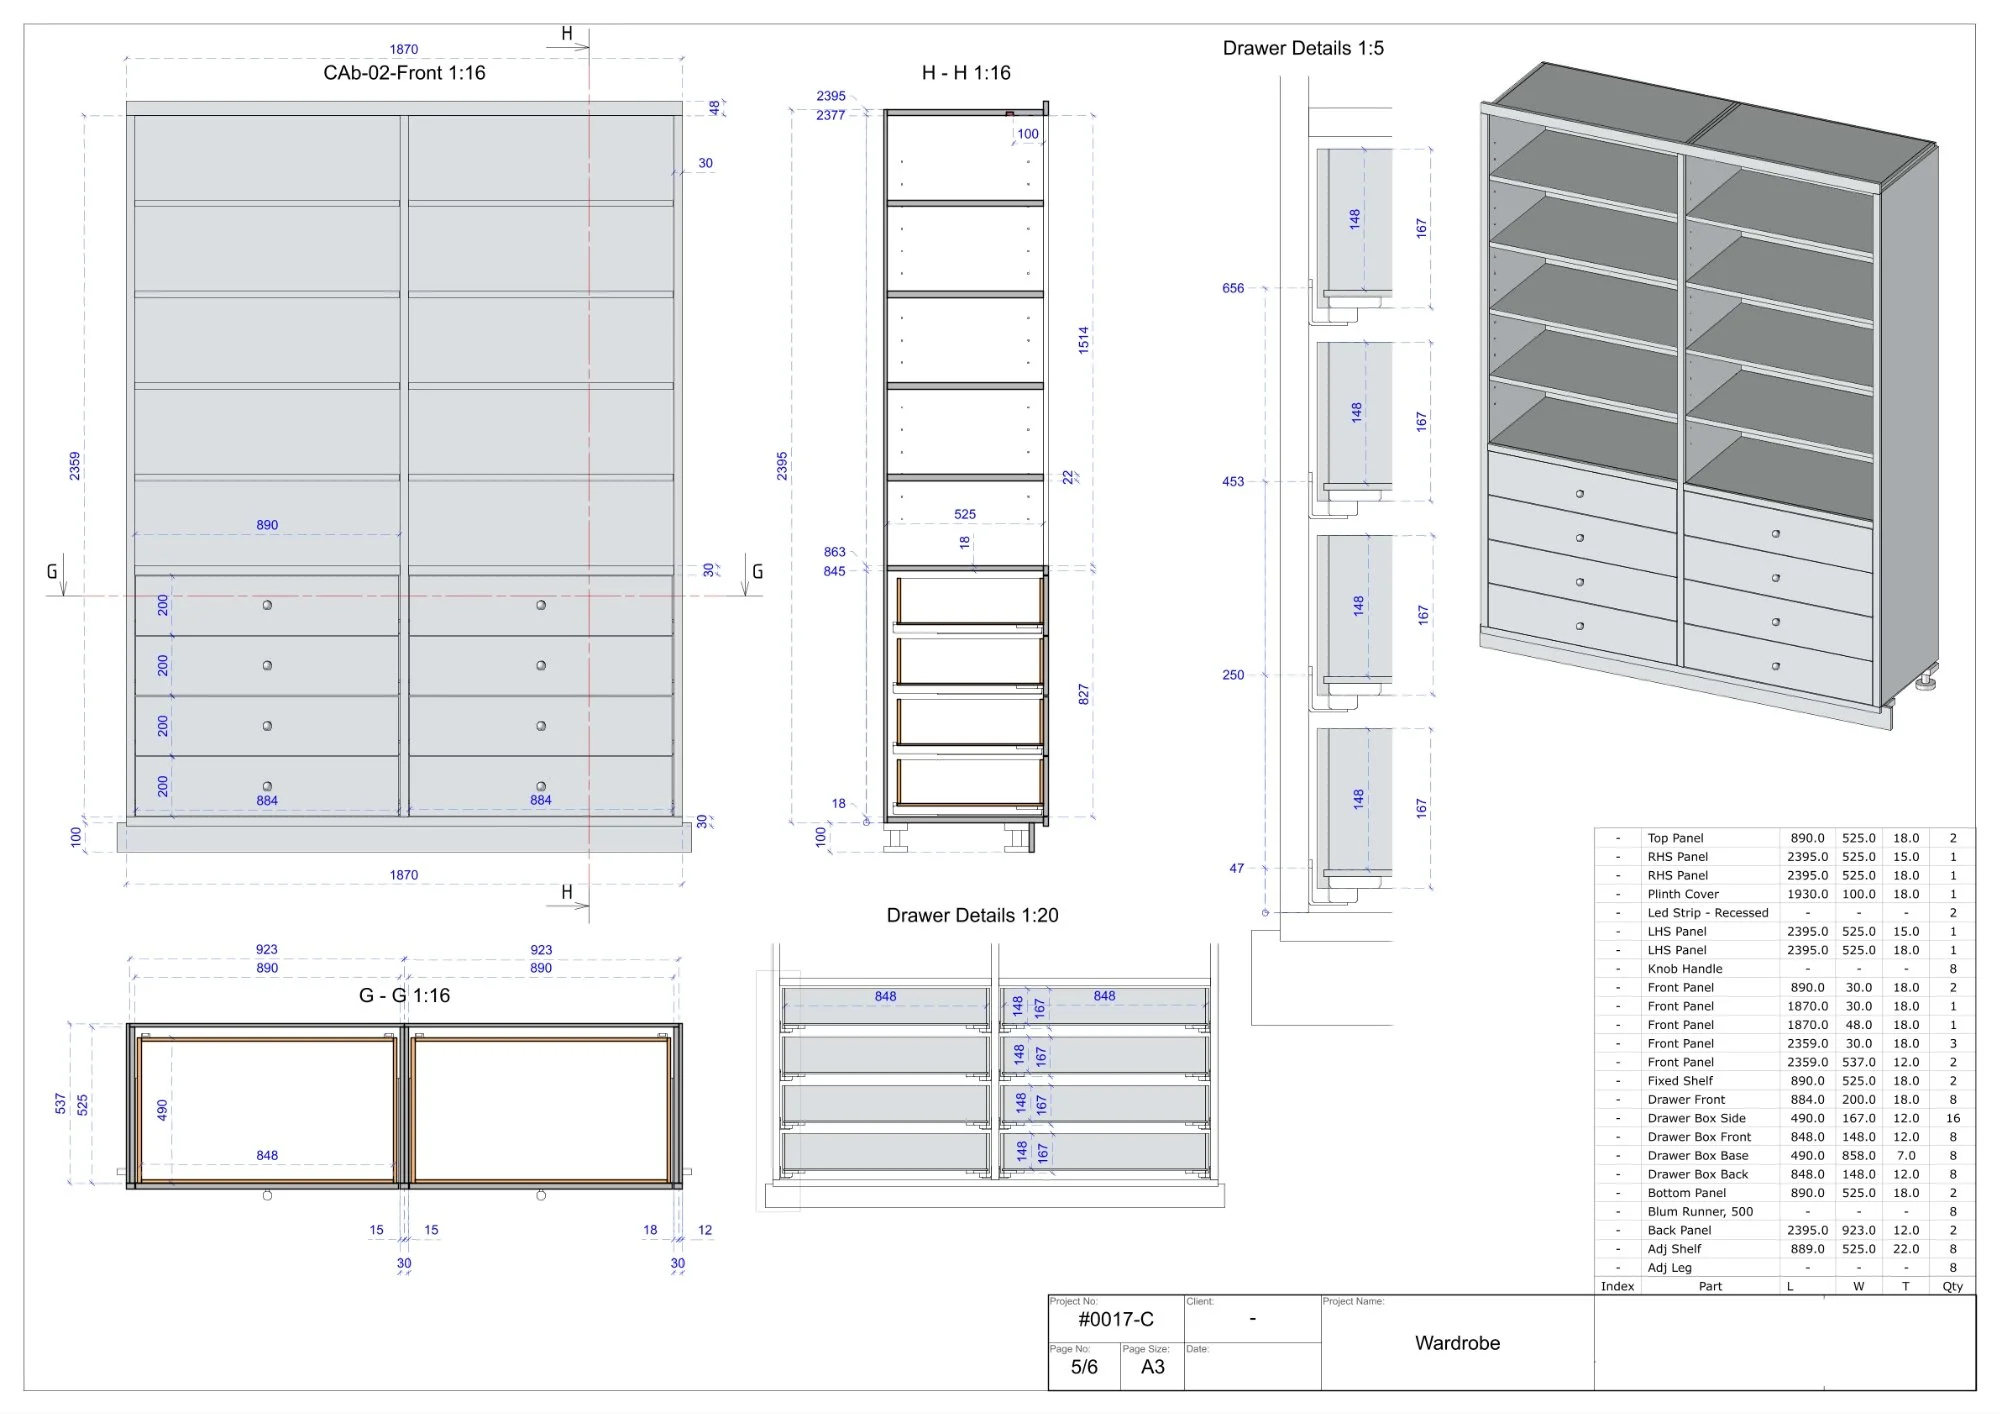
Task: Select the Plinth Cover row in parts table
Action: point(1682,894)
